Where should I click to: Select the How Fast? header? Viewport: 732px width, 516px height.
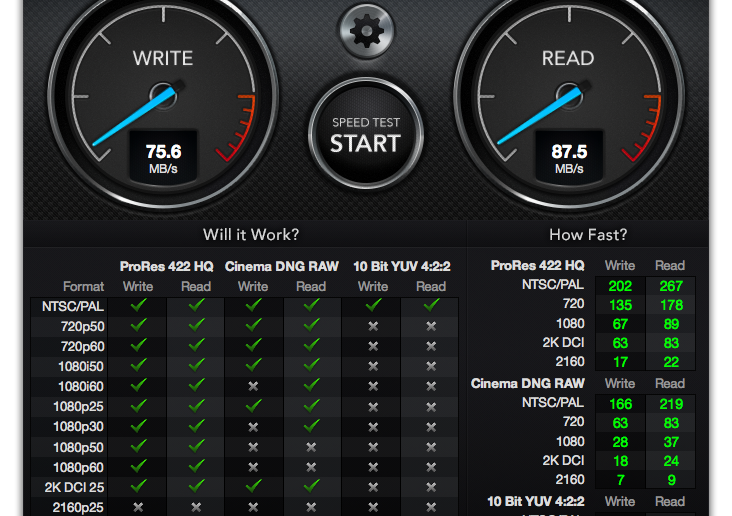588,234
